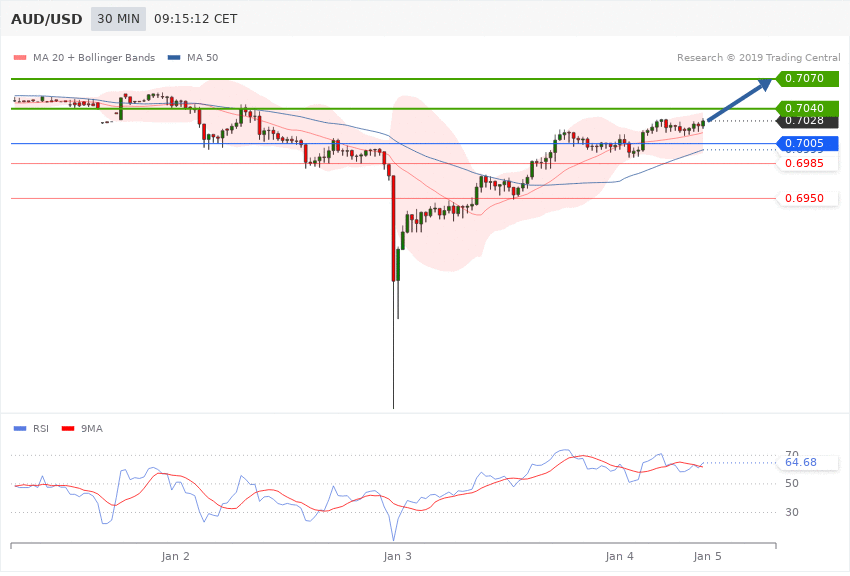Click the Research © 2019 Trading Central credit
Viewport: 850px width, 576px height.
(758, 57)
